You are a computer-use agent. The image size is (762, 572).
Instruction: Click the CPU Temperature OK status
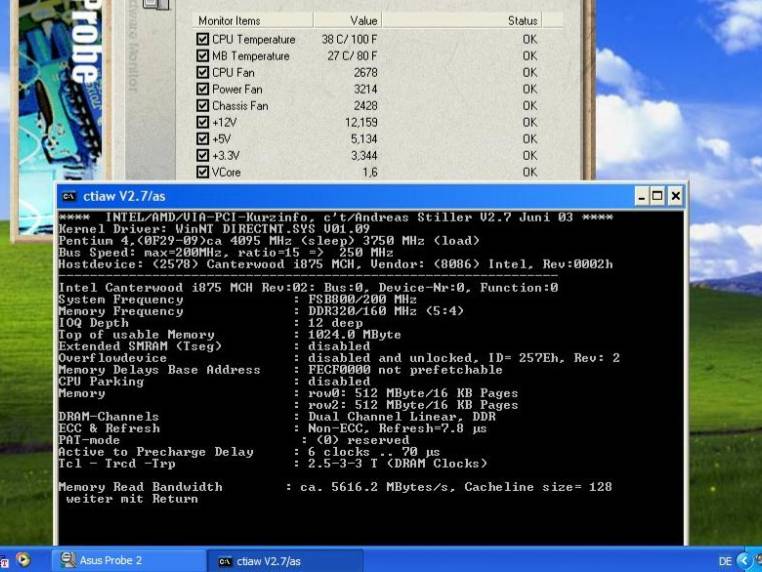coord(530,39)
